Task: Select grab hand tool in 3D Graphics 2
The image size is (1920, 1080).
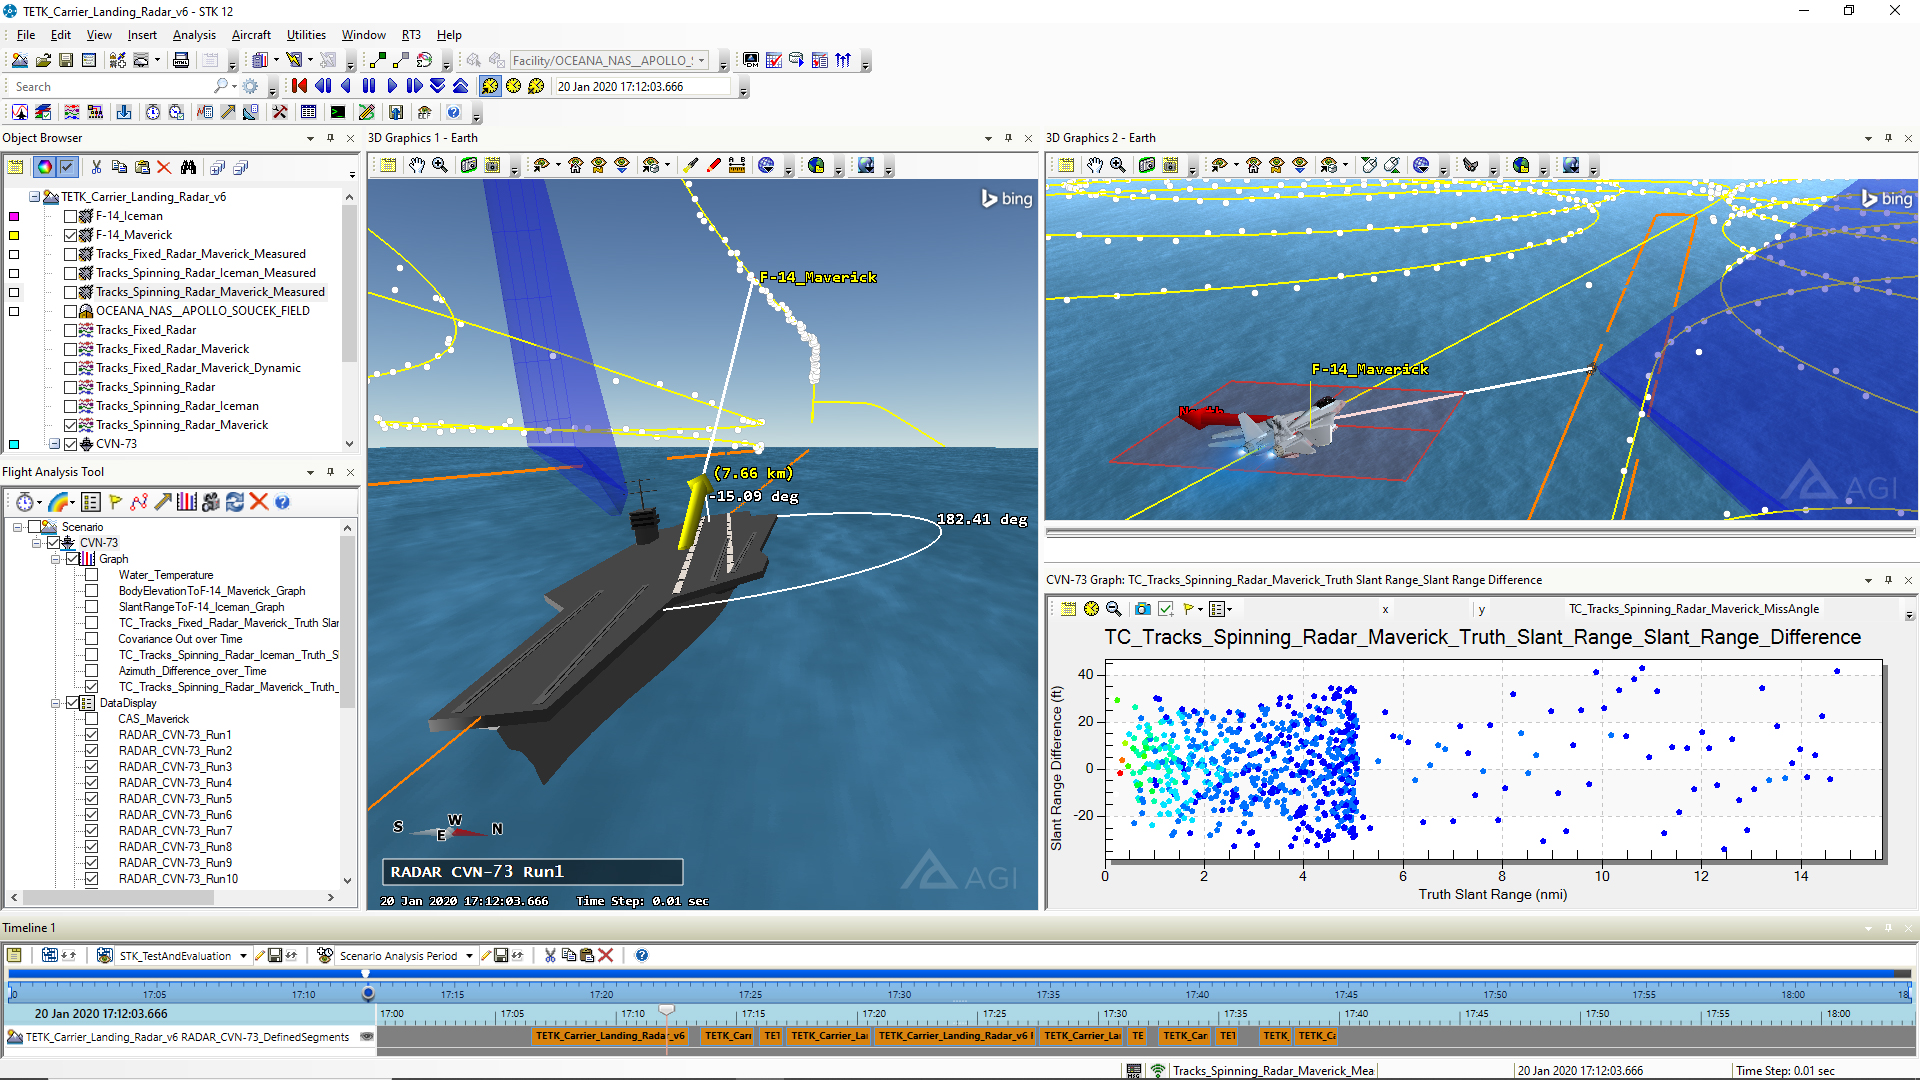Action: tap(1095, 166)
